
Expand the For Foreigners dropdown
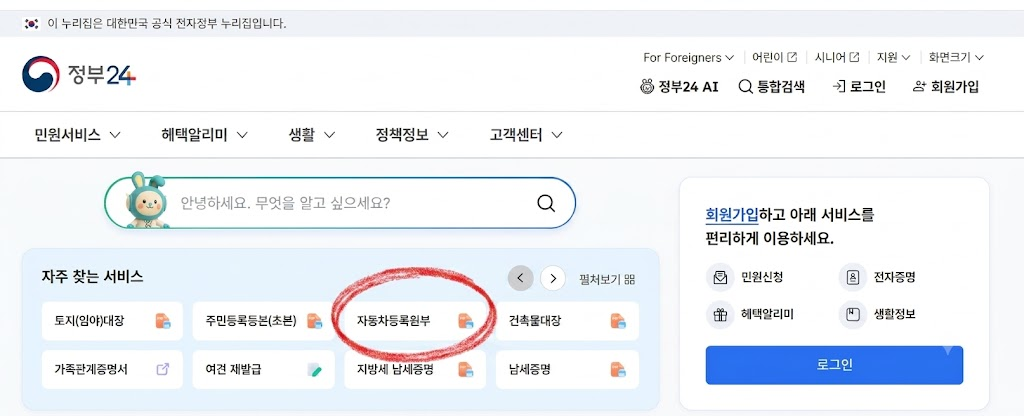point(688,57)
